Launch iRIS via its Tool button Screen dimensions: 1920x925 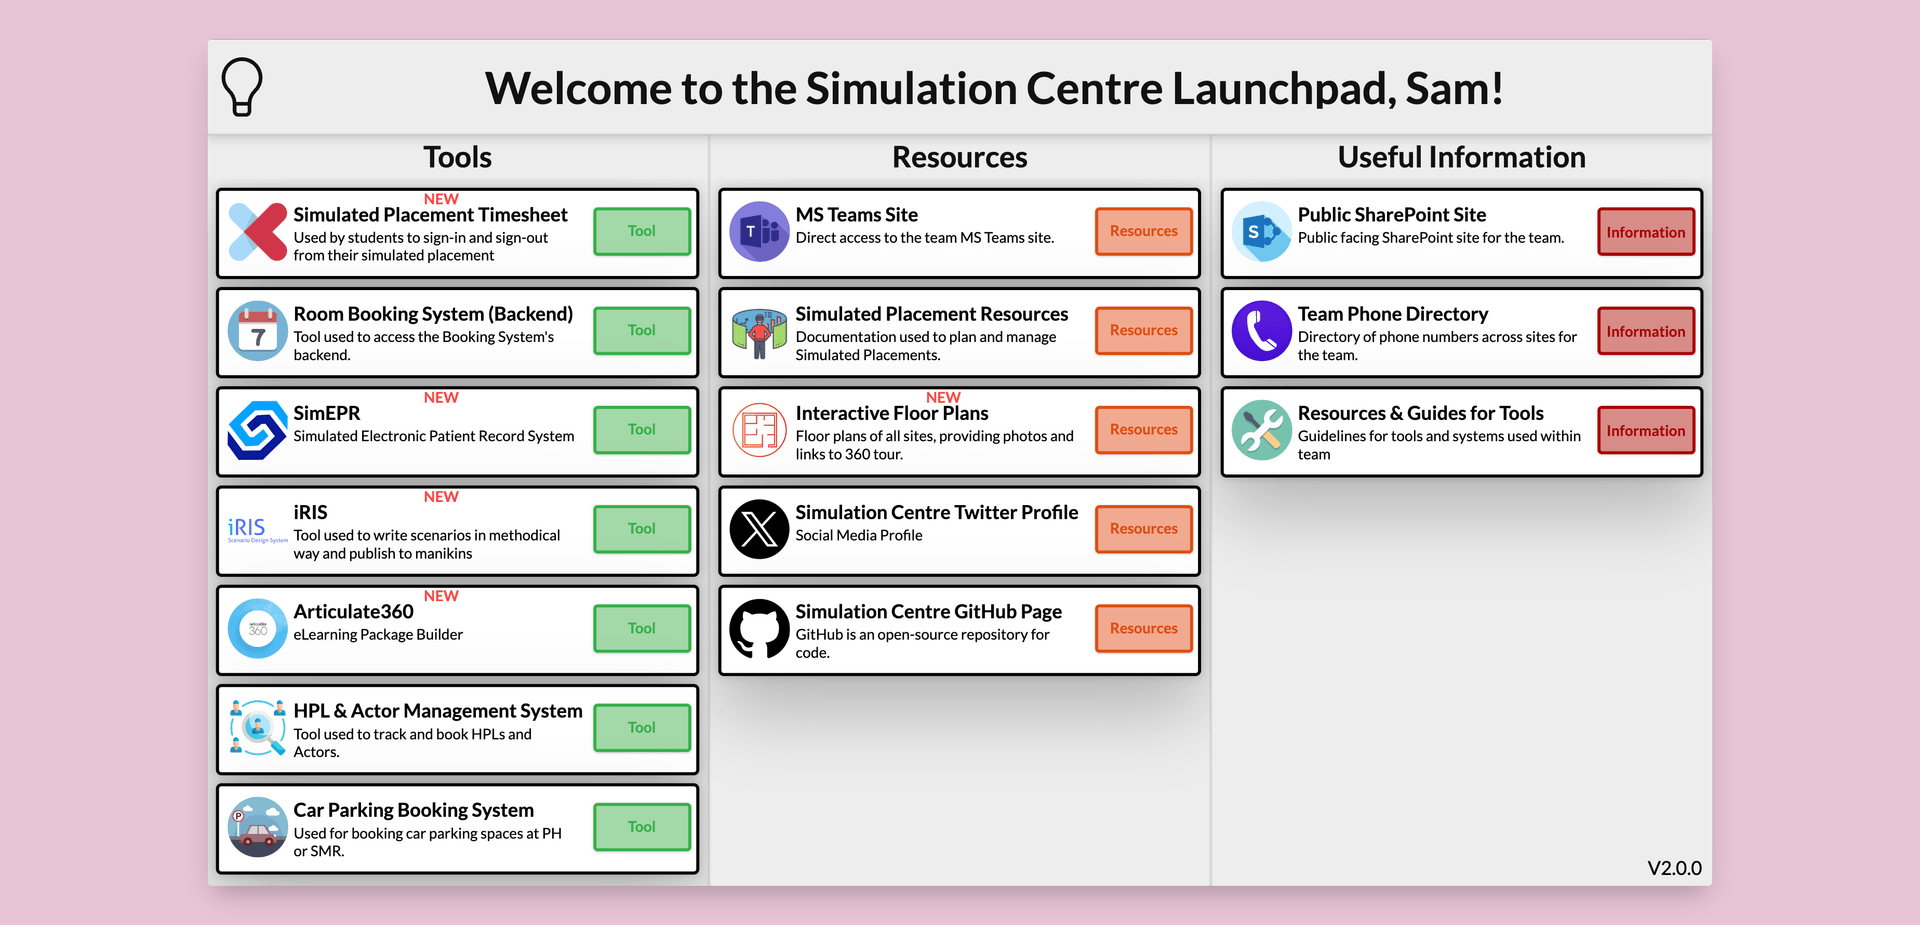(642, 528)
